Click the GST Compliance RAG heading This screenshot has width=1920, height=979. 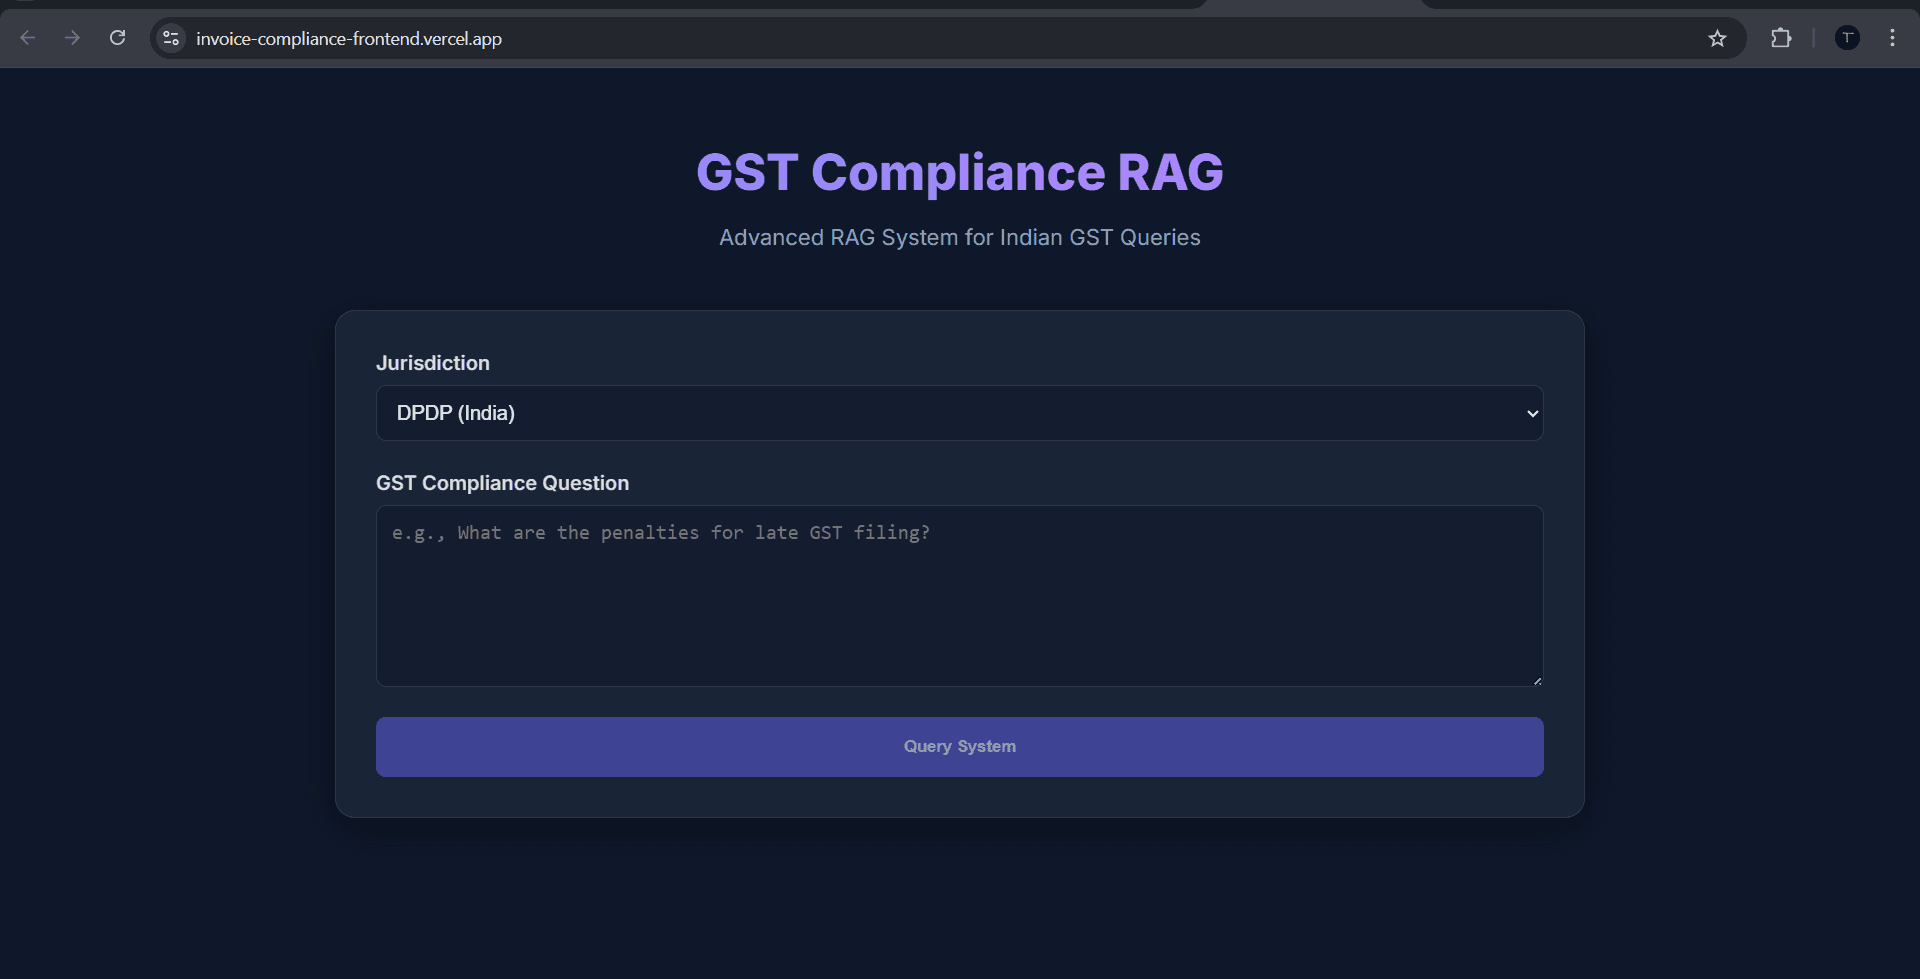point(960,172)
